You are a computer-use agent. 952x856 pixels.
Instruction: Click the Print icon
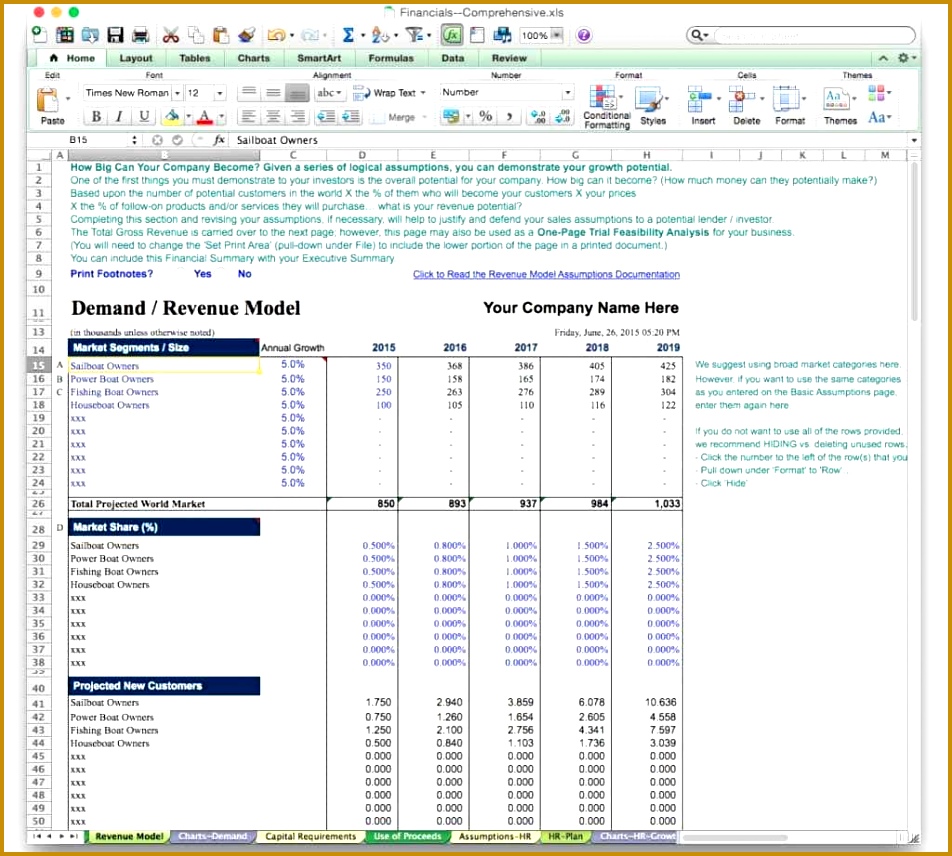(x=140, y=35)
